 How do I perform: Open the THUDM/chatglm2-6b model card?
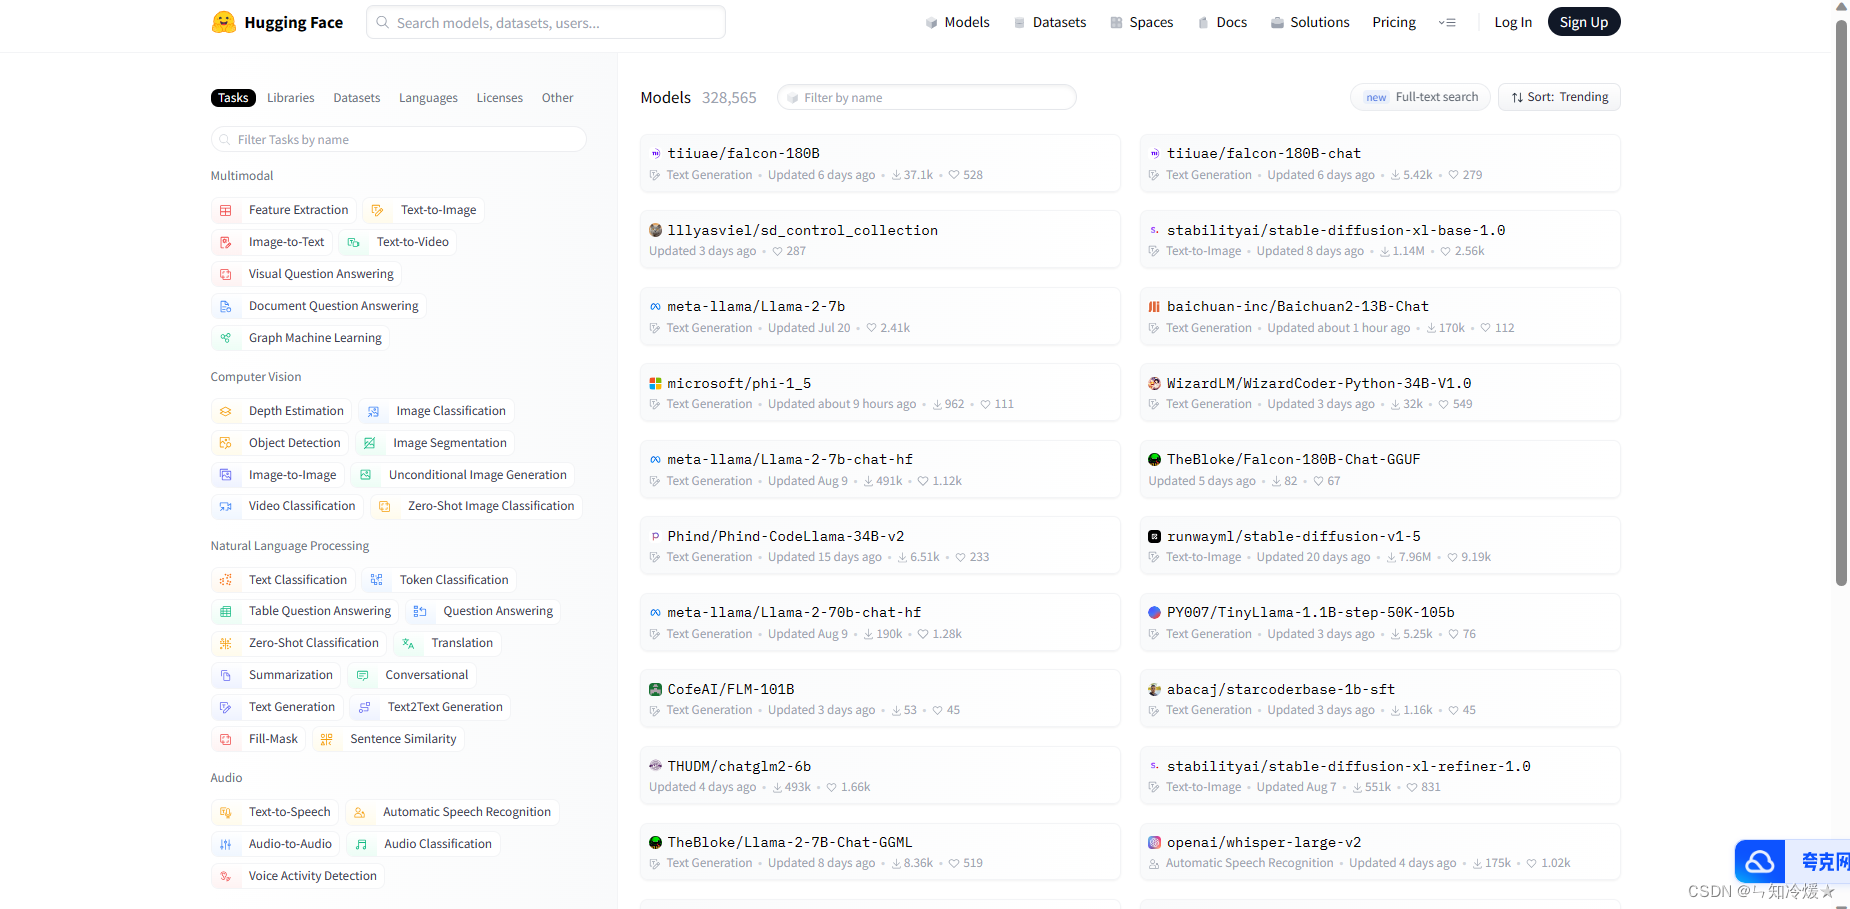[880, 776]
